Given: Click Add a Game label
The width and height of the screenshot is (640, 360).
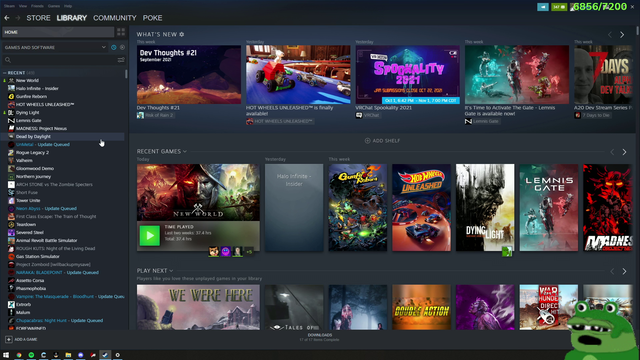Looking at the screenshot, I should [26, 339].
